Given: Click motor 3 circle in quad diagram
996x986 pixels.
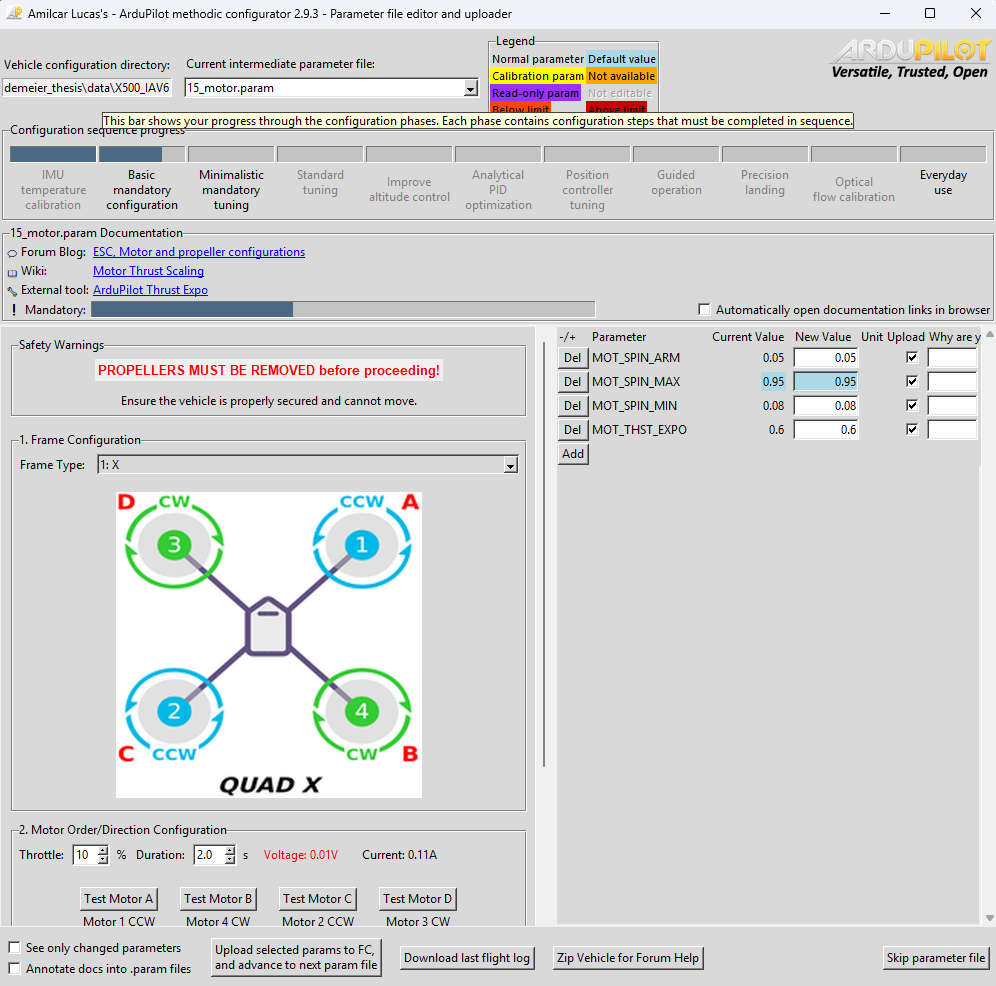Looking at the screenshot, I should click(x=174, y=545).
